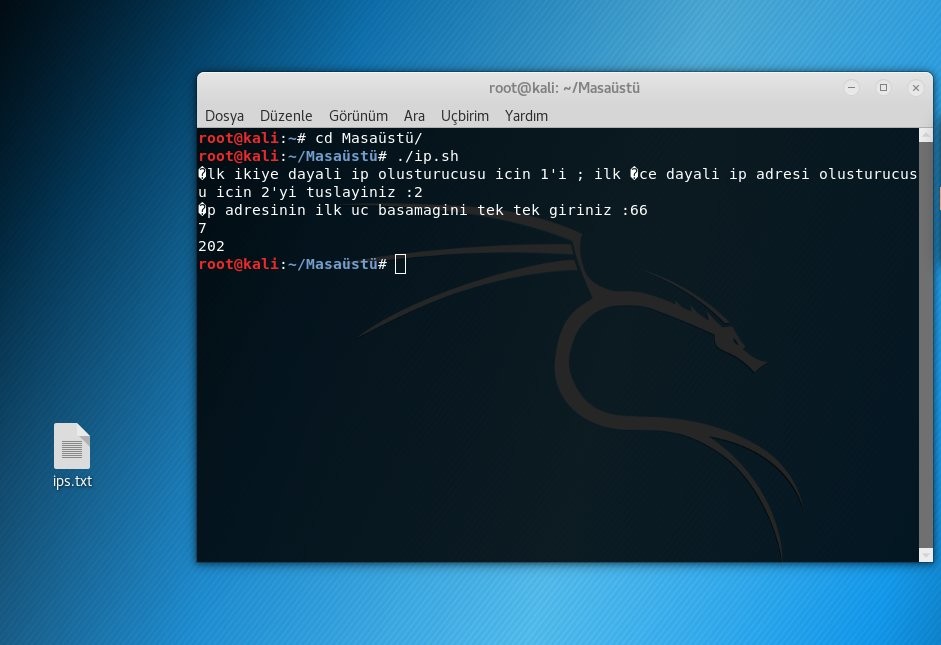This screenshot has height=645, width=941.
Task: Click the terminal cursor at last prompt
Action: [400, 264]
